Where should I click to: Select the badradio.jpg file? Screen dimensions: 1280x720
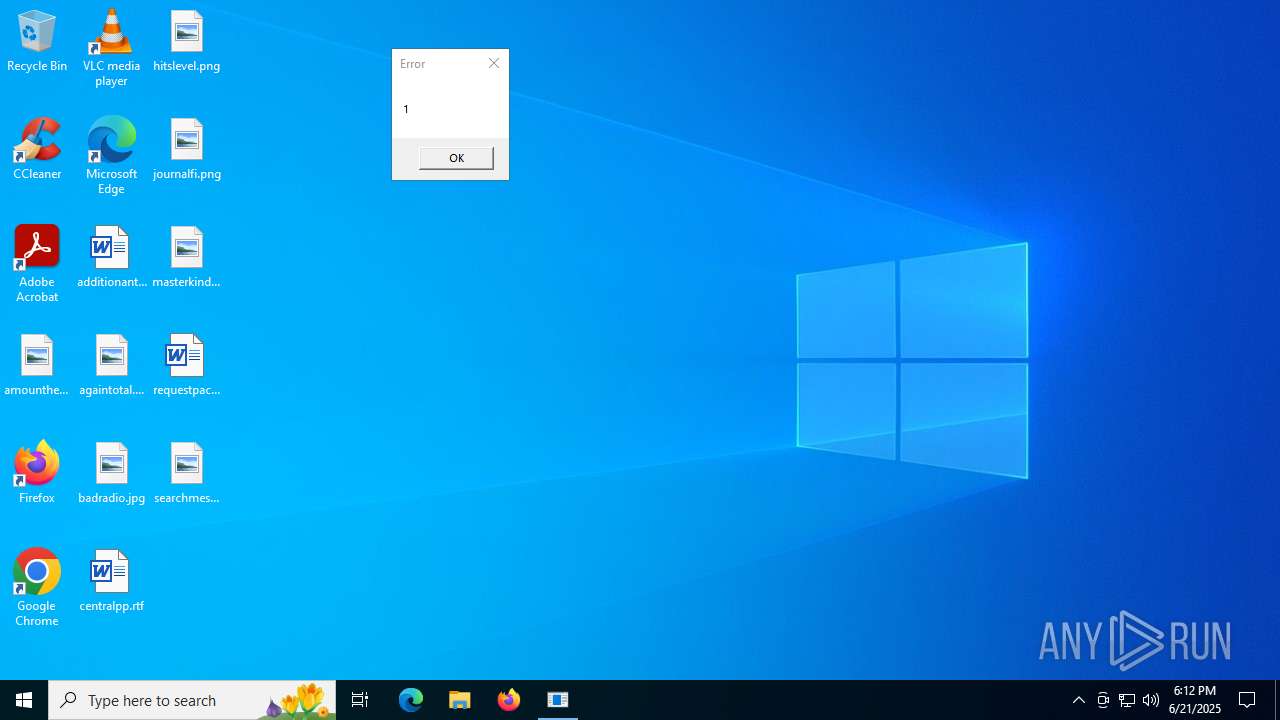point(111,474)
